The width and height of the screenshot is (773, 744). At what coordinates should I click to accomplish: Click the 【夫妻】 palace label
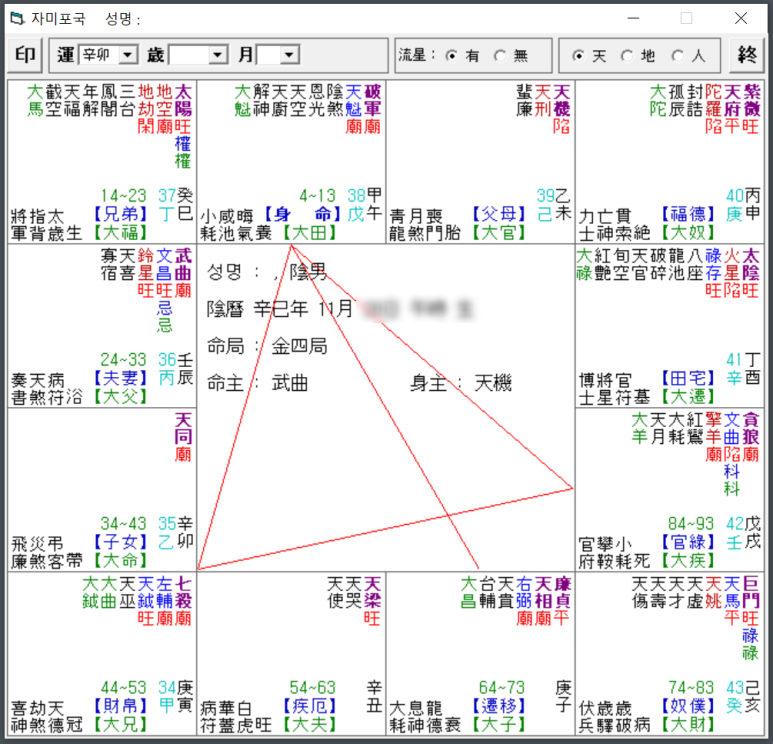[120, 378]
